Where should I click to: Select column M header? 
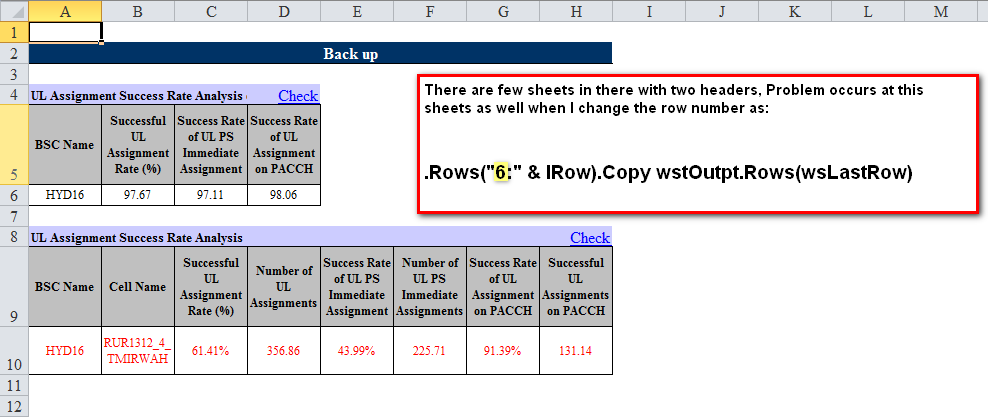coord(941,11)
